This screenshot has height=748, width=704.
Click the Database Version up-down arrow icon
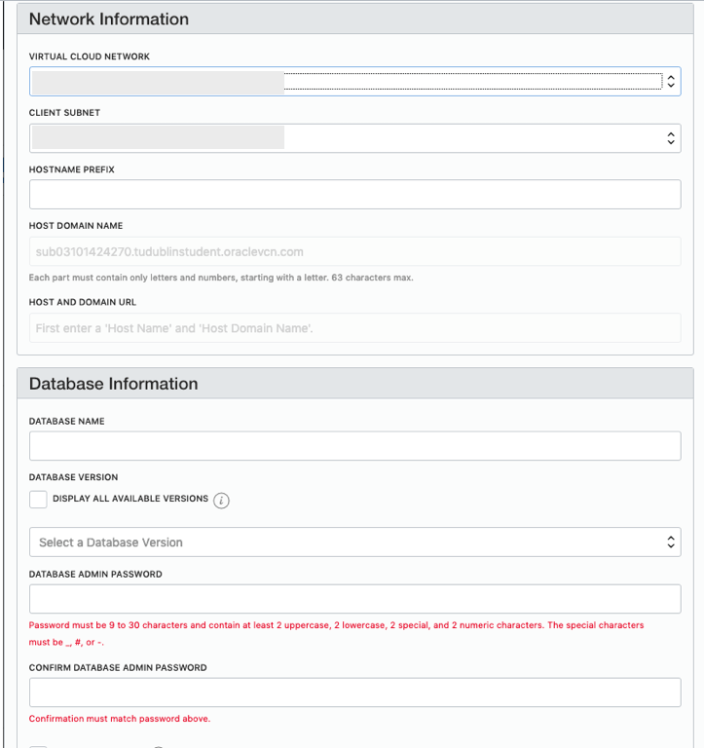tap(672, 542)
